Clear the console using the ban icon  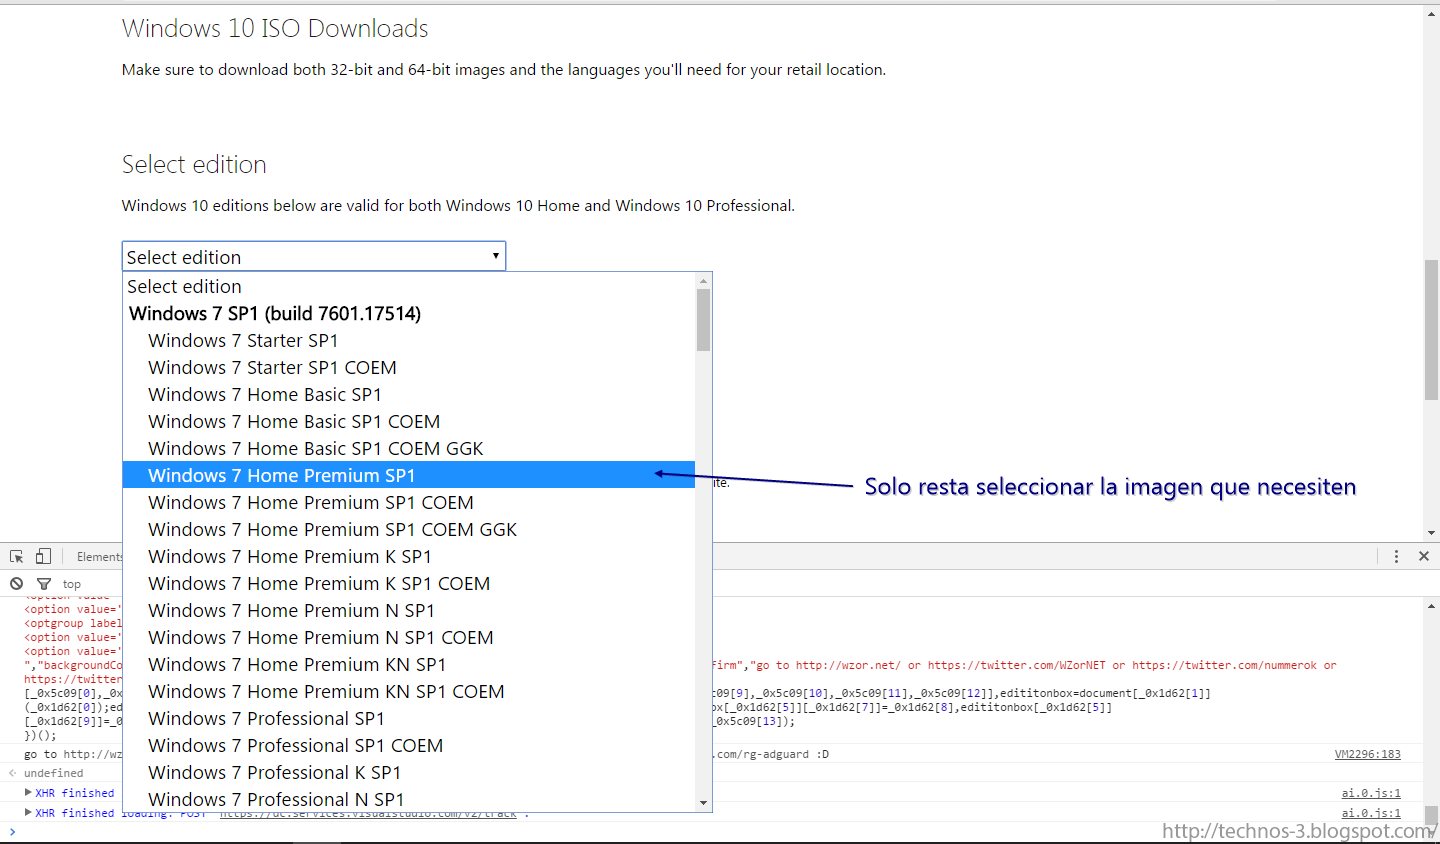coord(17,583)
